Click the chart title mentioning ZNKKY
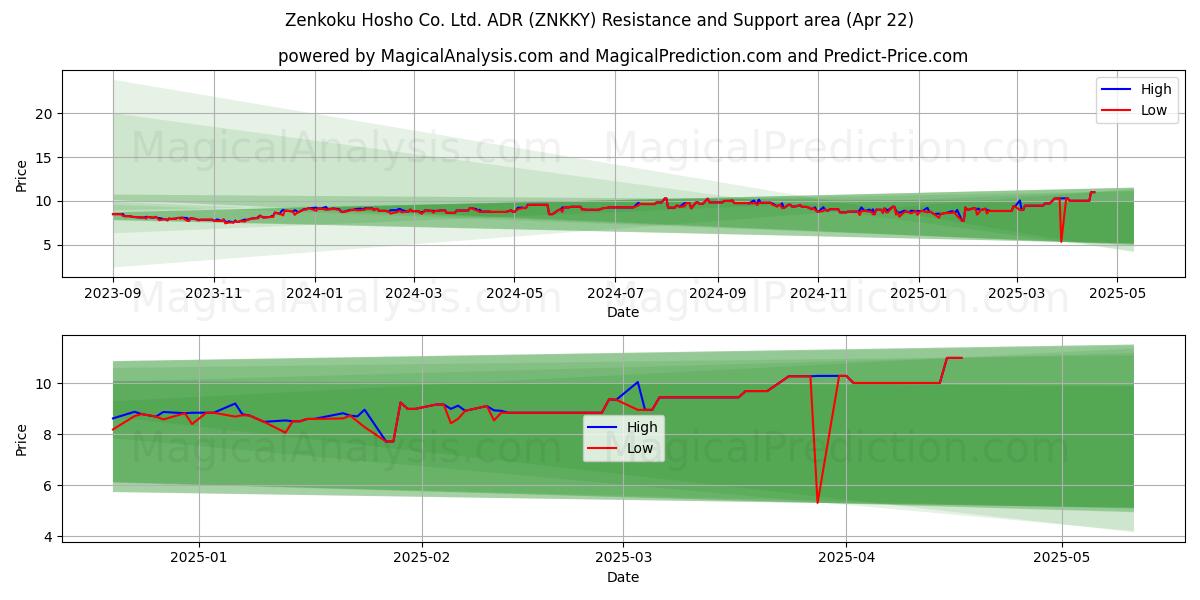Viewport: 1200px width, 600px height. (599, 20)
